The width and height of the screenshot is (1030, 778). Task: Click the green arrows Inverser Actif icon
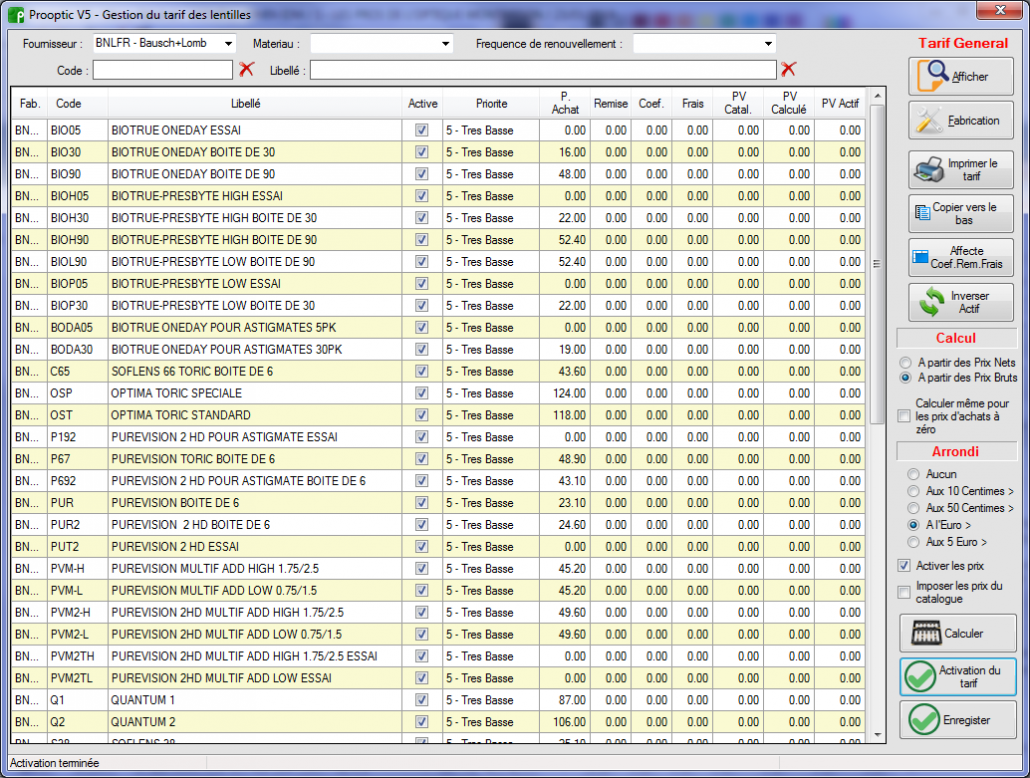tap(931, 302)
